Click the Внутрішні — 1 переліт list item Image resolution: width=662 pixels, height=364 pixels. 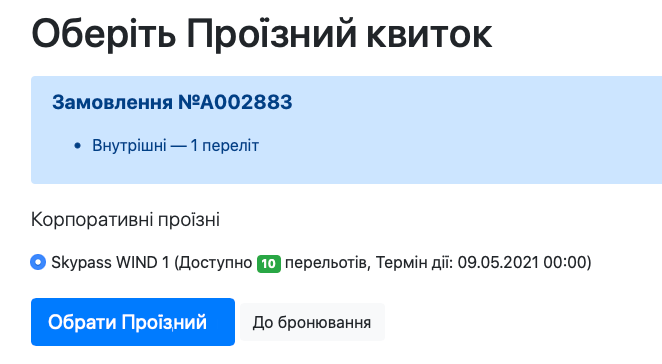click(x=175, y=146)
